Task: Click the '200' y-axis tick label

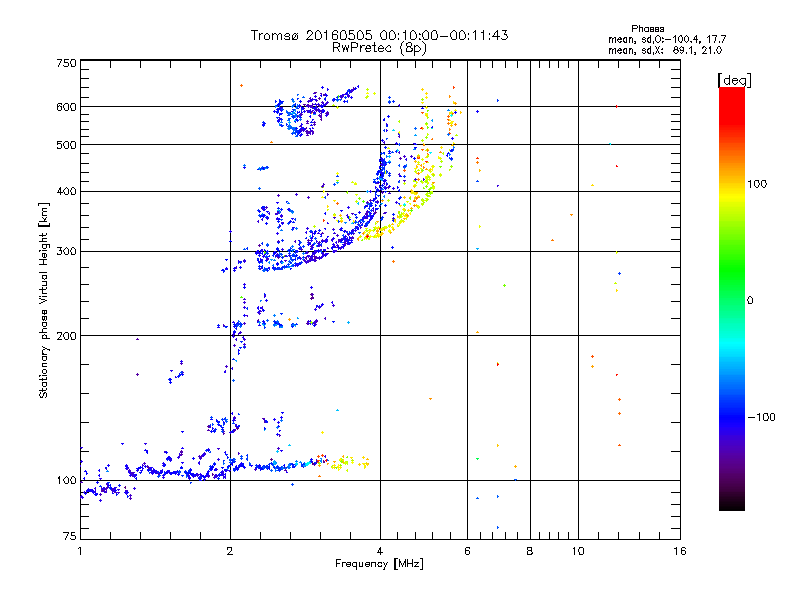Action: click(x=66, y=336)
